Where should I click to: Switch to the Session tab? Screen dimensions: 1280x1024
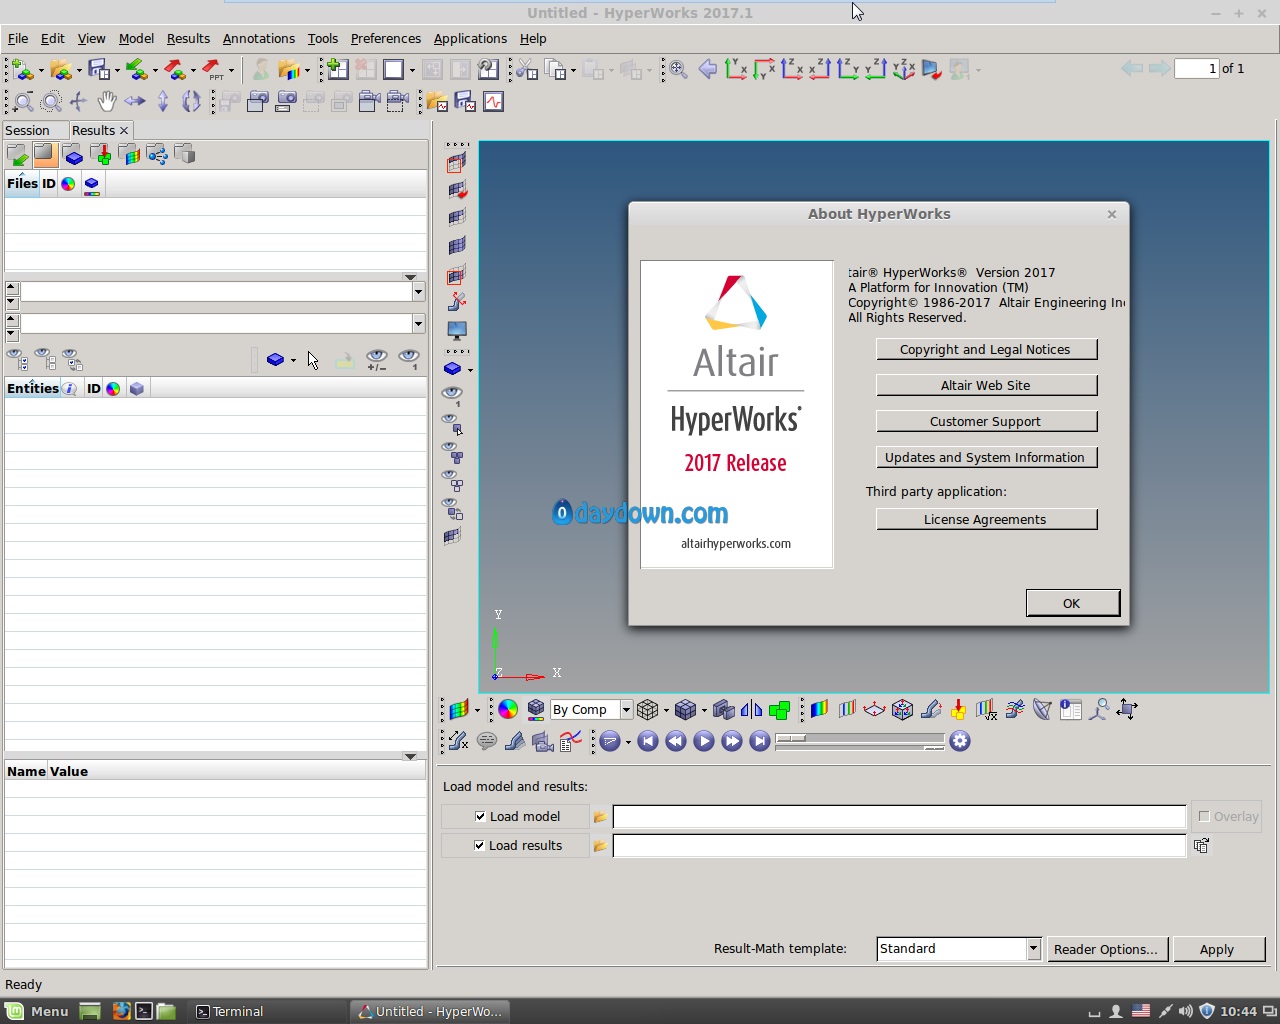click(x=27, y=130)
